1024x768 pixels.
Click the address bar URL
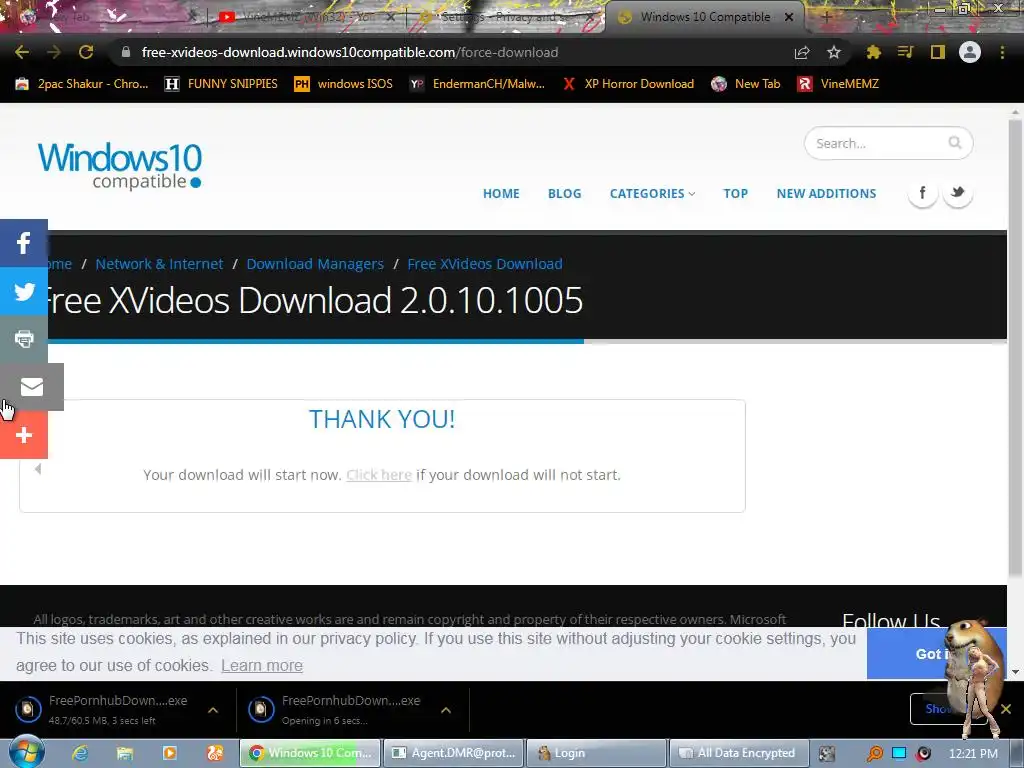(349, 52)
